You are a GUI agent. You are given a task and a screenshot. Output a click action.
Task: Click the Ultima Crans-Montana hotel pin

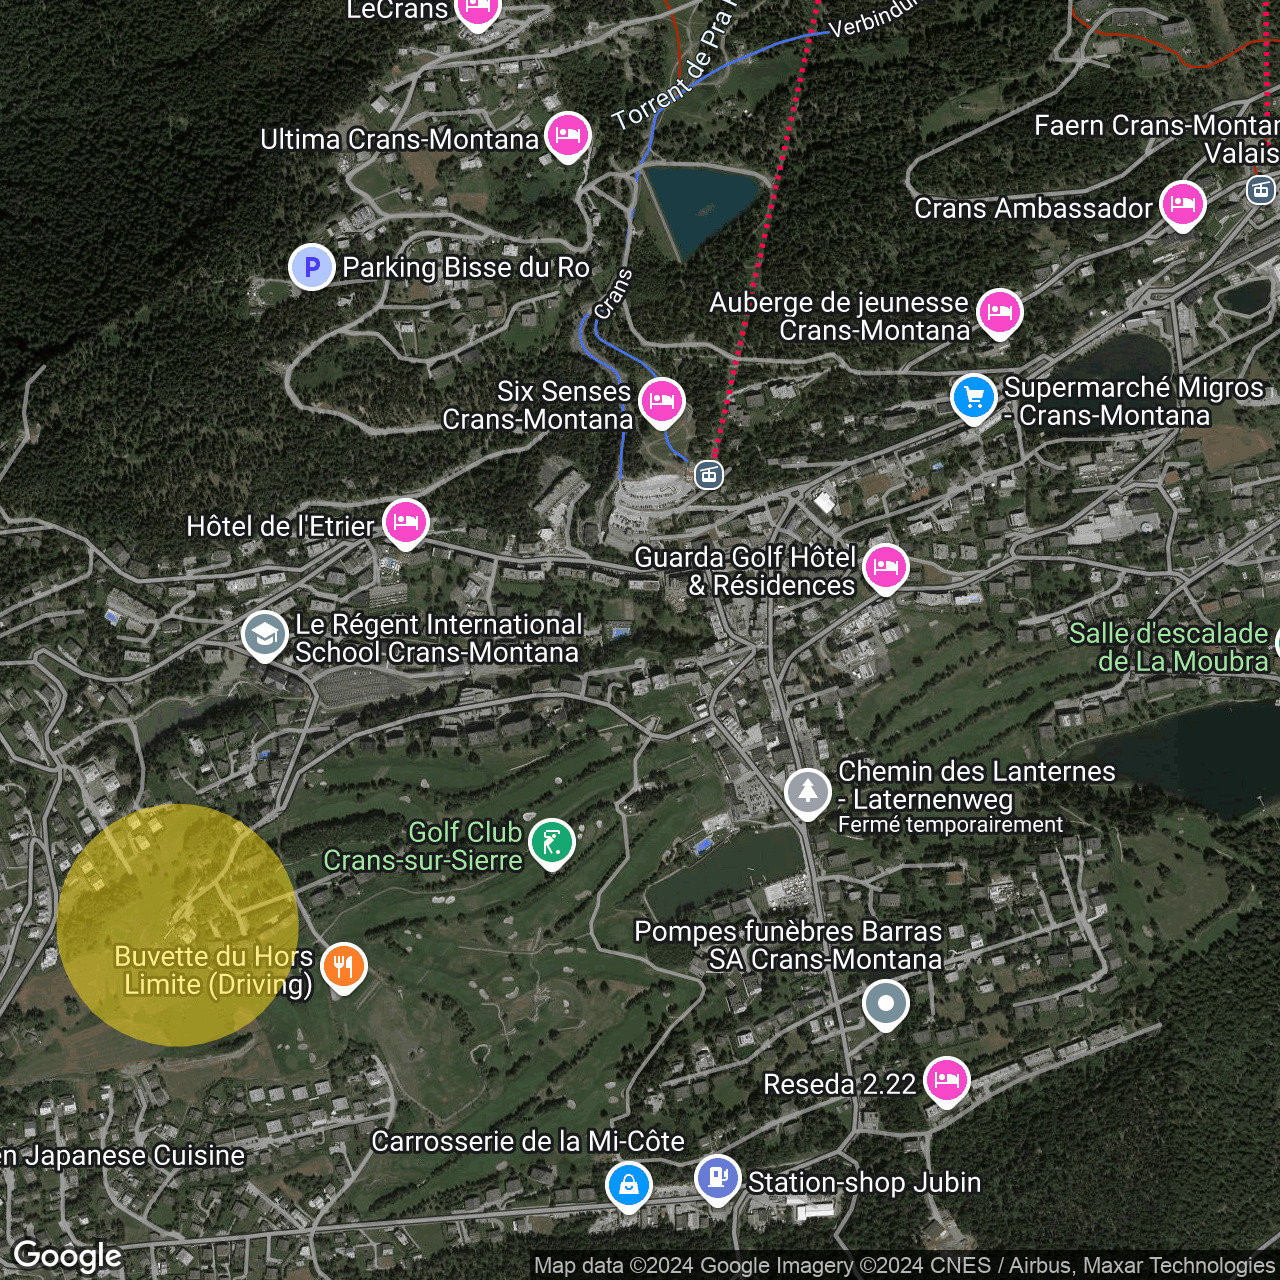pyautogui.click(x=567, y=135)
